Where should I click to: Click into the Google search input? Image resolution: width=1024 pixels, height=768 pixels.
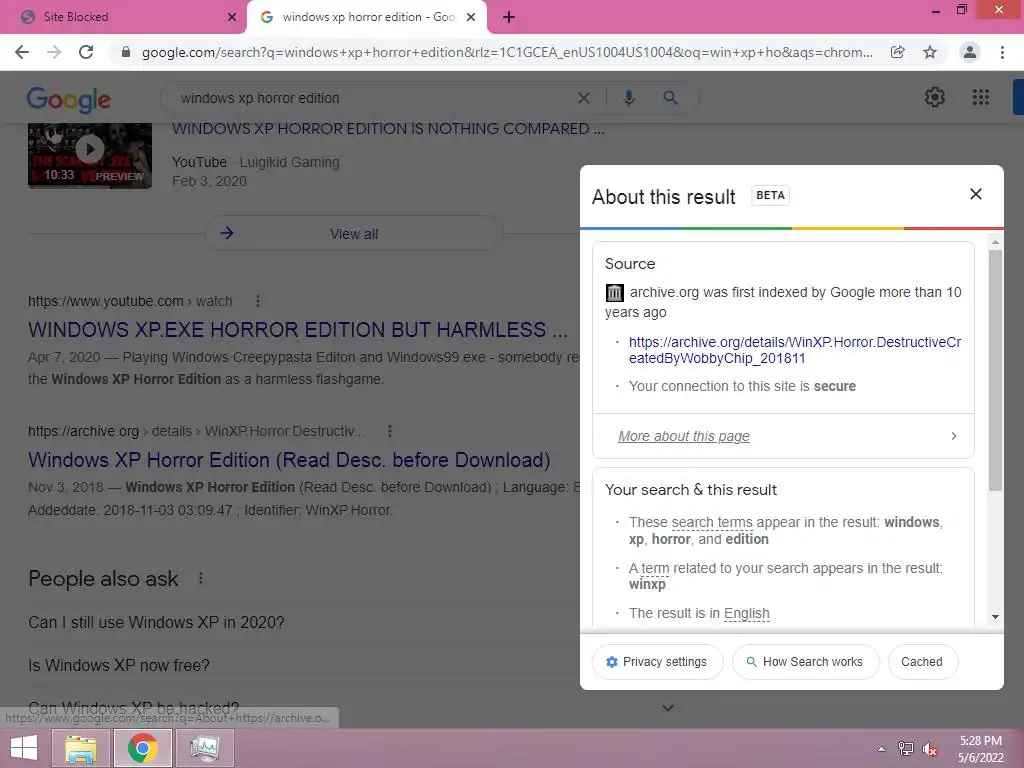[x=372, y=98]
